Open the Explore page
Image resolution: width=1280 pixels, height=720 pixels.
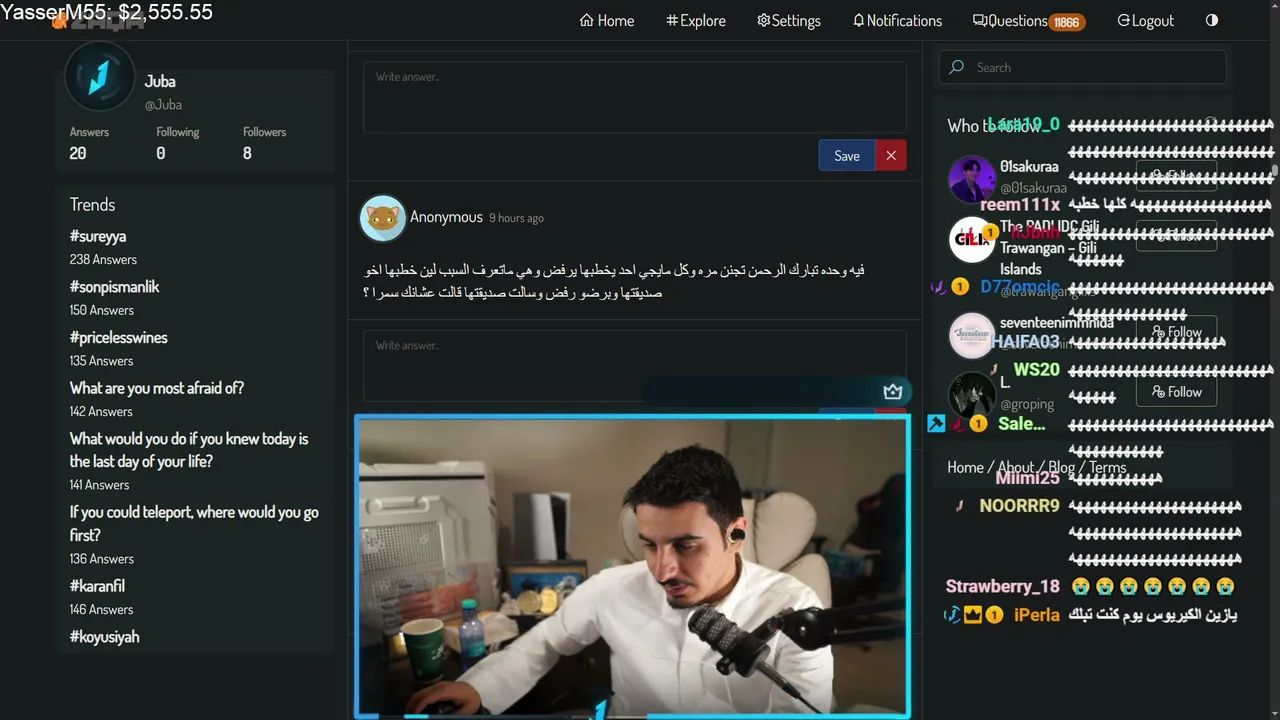point(696,20)
